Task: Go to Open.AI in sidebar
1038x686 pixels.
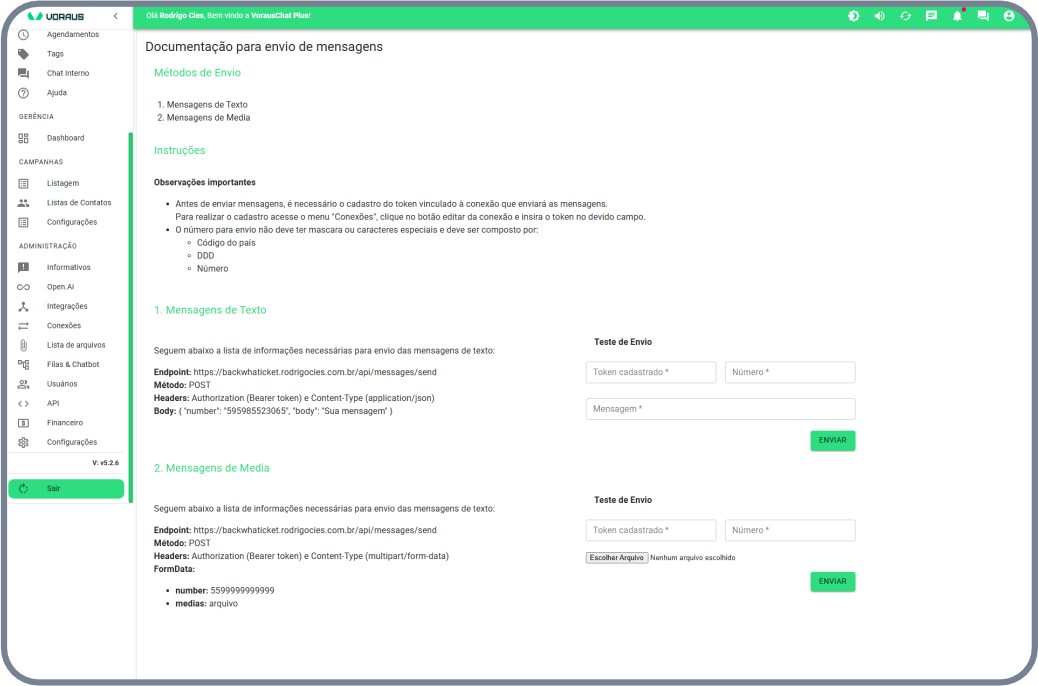Action: 60,287
